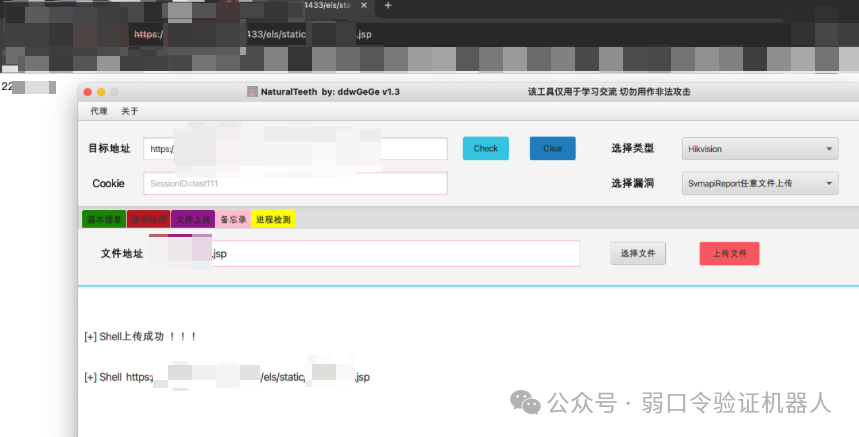Click the browser address bar URL

coord(252,34)
